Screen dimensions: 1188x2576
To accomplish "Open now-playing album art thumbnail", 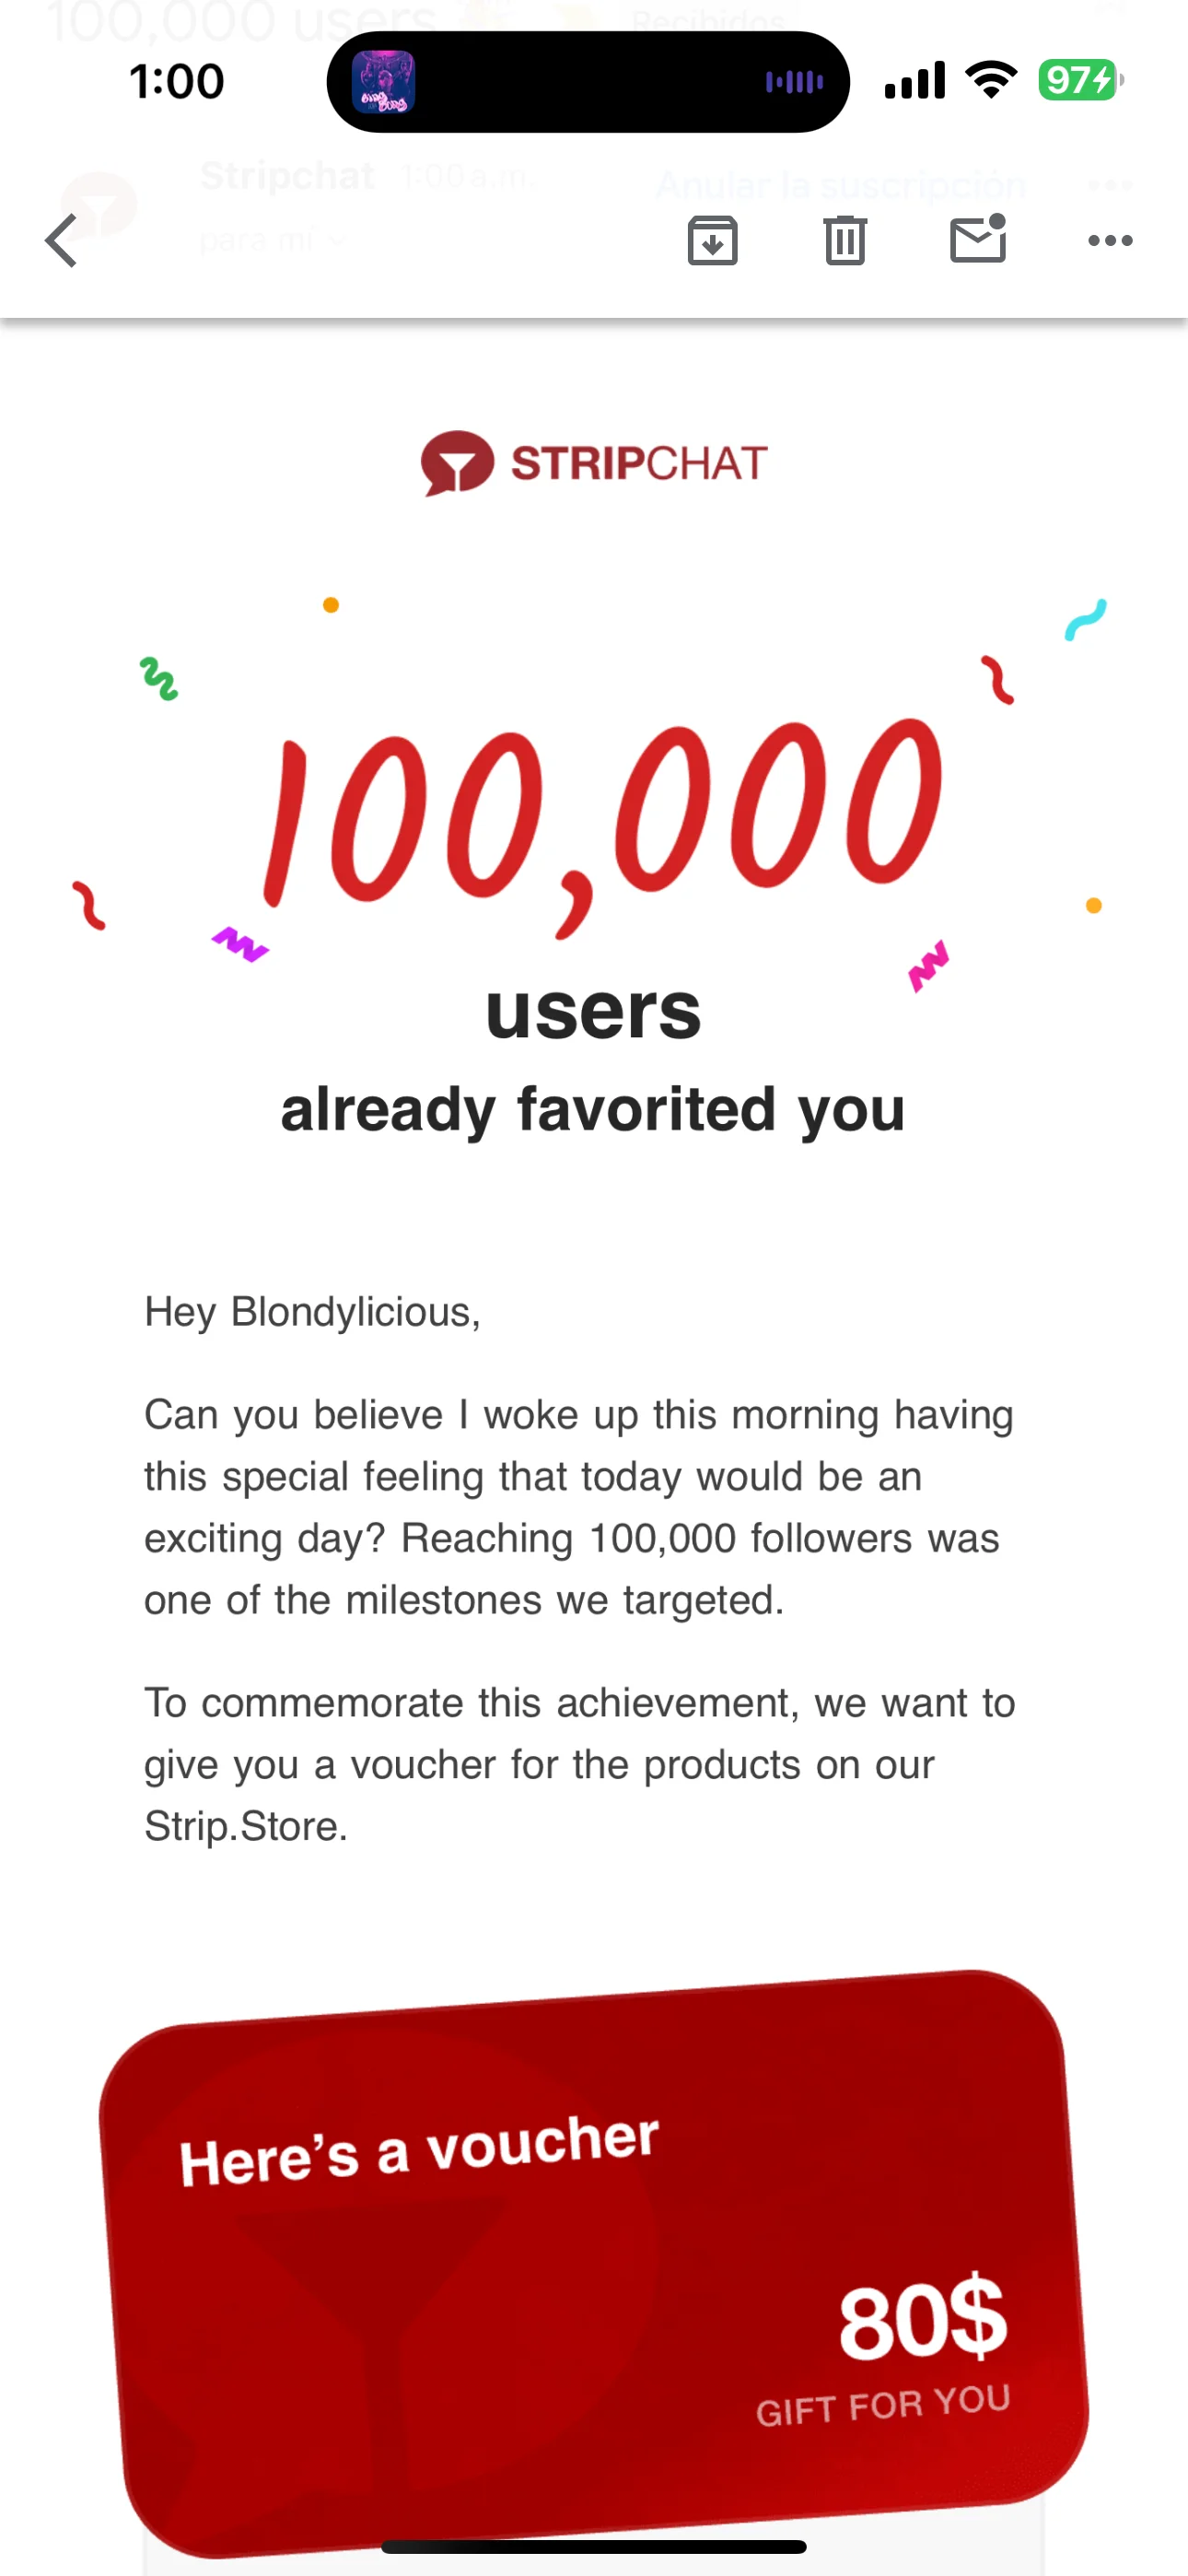I will click(384, 82).
